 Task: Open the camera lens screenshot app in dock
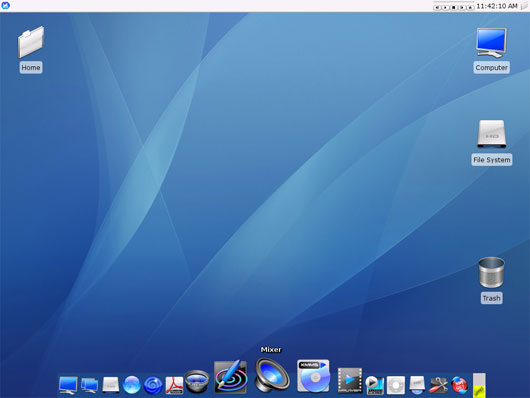[197, 381]
